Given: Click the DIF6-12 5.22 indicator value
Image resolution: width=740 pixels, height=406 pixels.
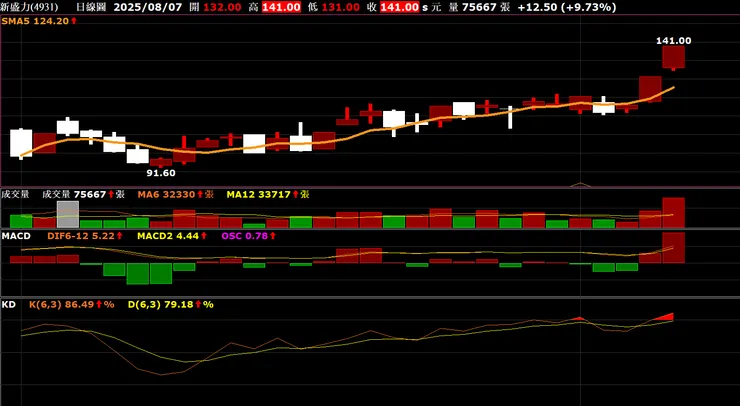Looking at the screenshot, I should [85, 236].
